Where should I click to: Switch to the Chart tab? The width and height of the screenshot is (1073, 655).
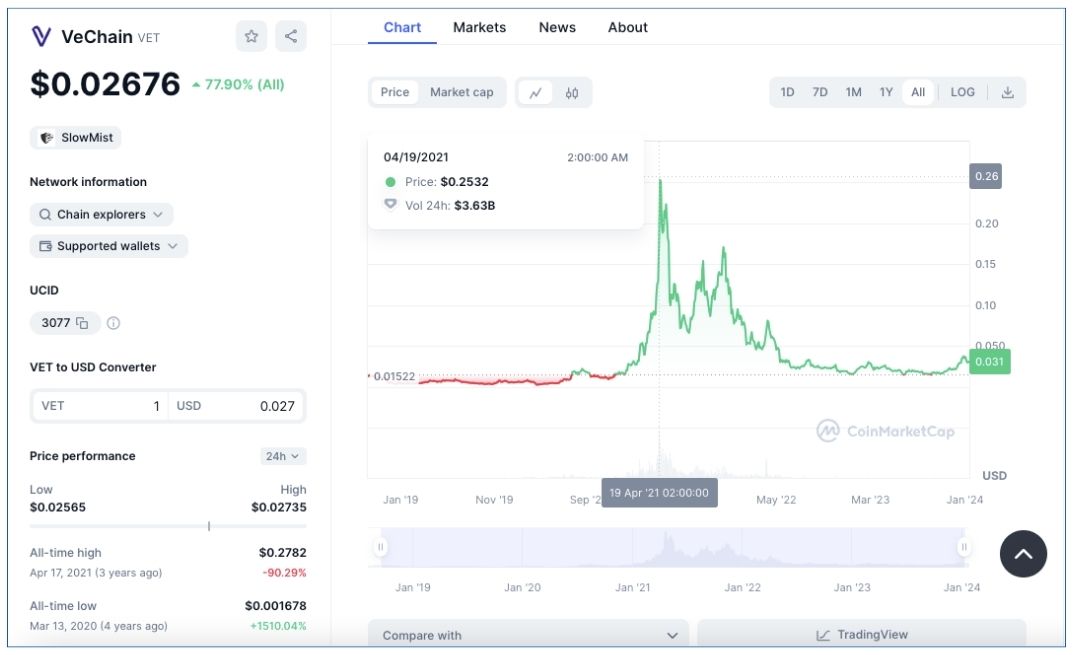[x=402, y=27]
